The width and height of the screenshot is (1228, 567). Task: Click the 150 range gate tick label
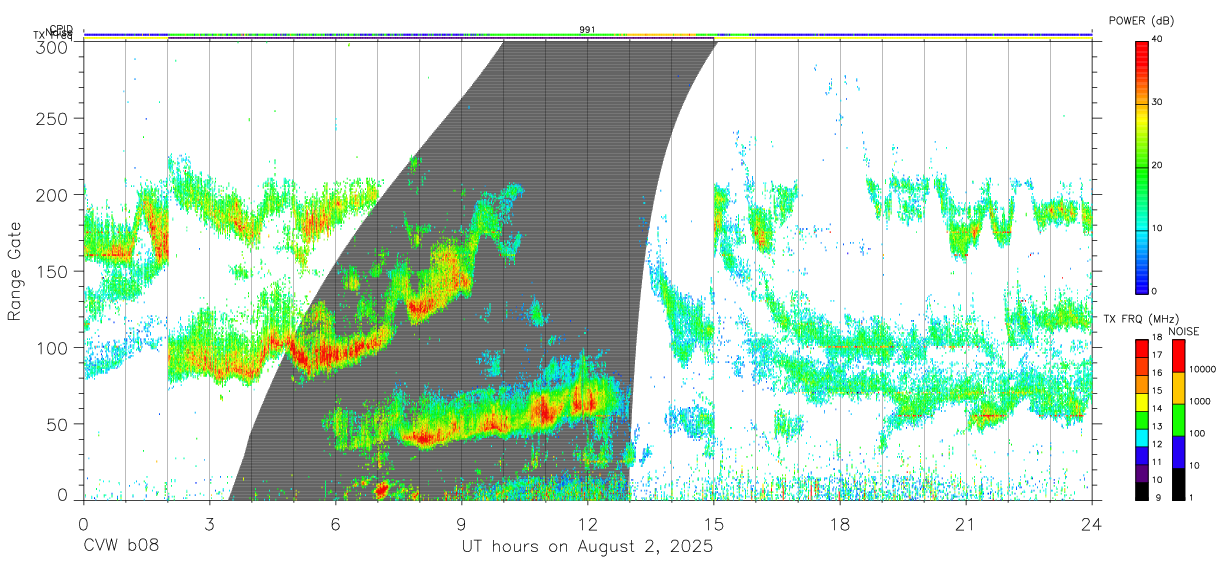pos(51,271)
